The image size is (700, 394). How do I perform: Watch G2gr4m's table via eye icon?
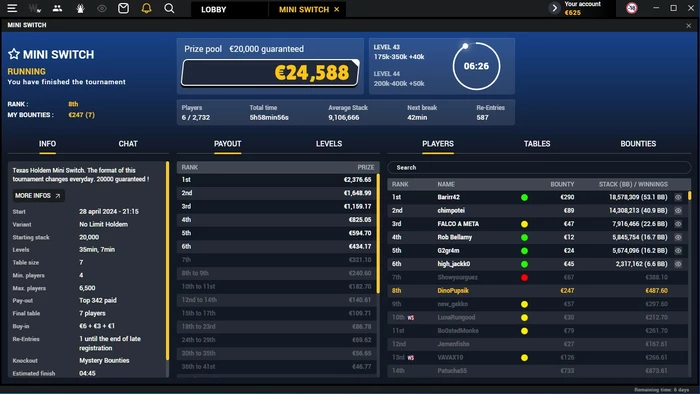pos(678,251)
